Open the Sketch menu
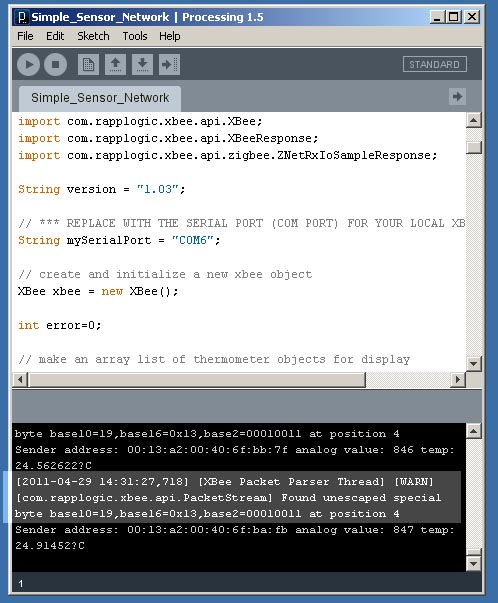The height and width of the screenshot is (603, 498). click(x=93, y=36)
